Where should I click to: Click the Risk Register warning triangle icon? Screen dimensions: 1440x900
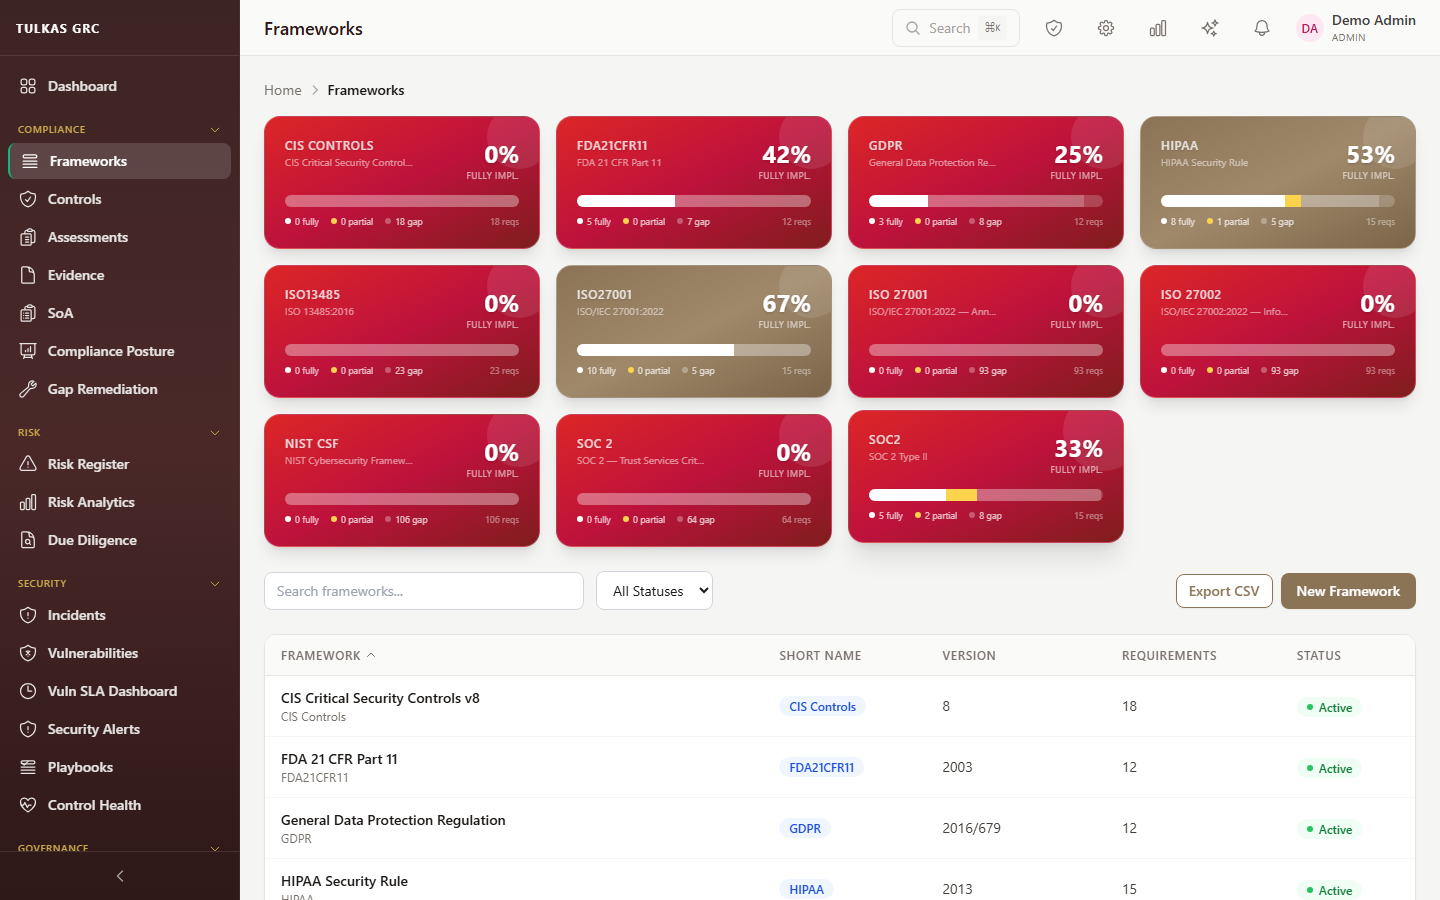[28, 464]
